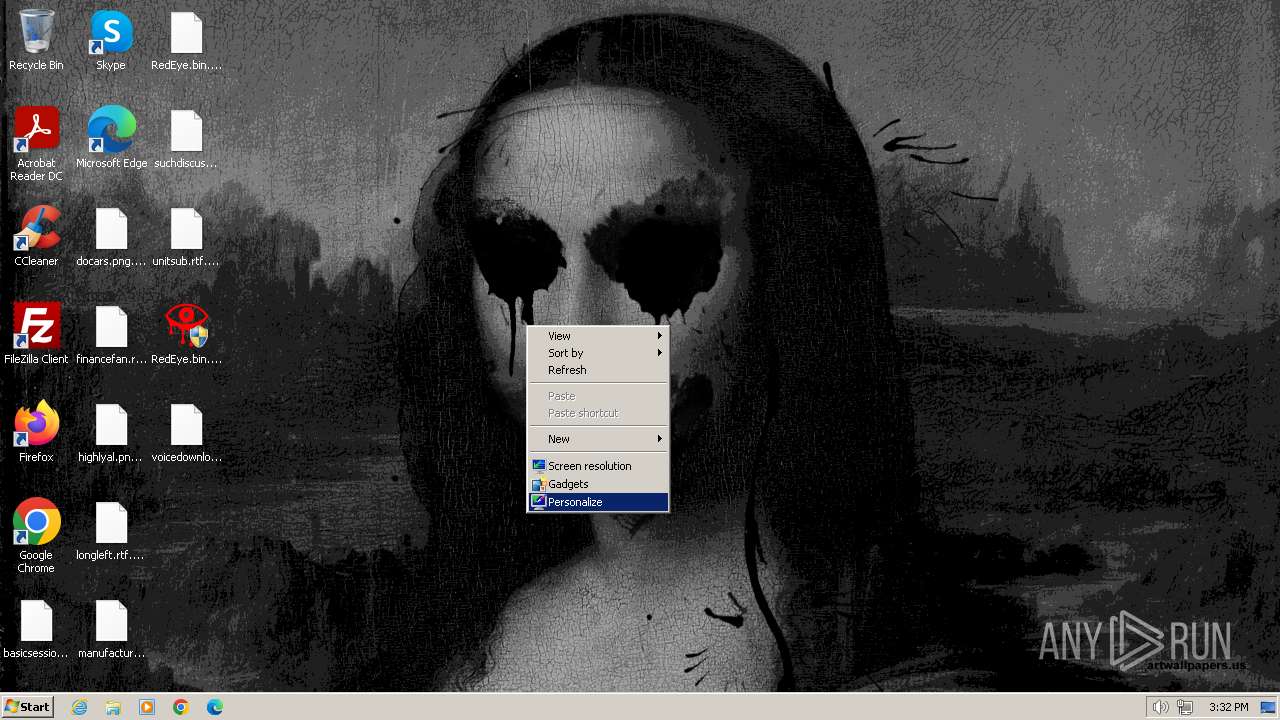Select the financefan file icon
Screen dimensions: 1280x720
click(x=111, y=334)
